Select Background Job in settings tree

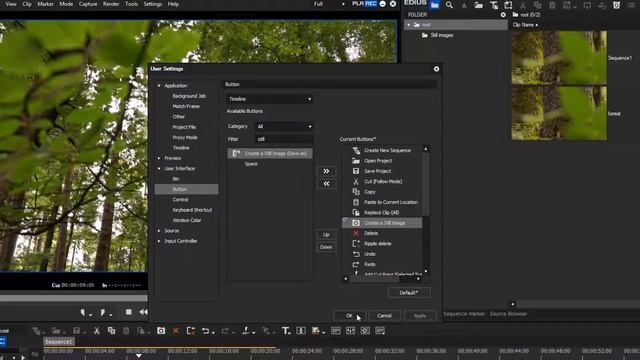click(x=189, y=96)
